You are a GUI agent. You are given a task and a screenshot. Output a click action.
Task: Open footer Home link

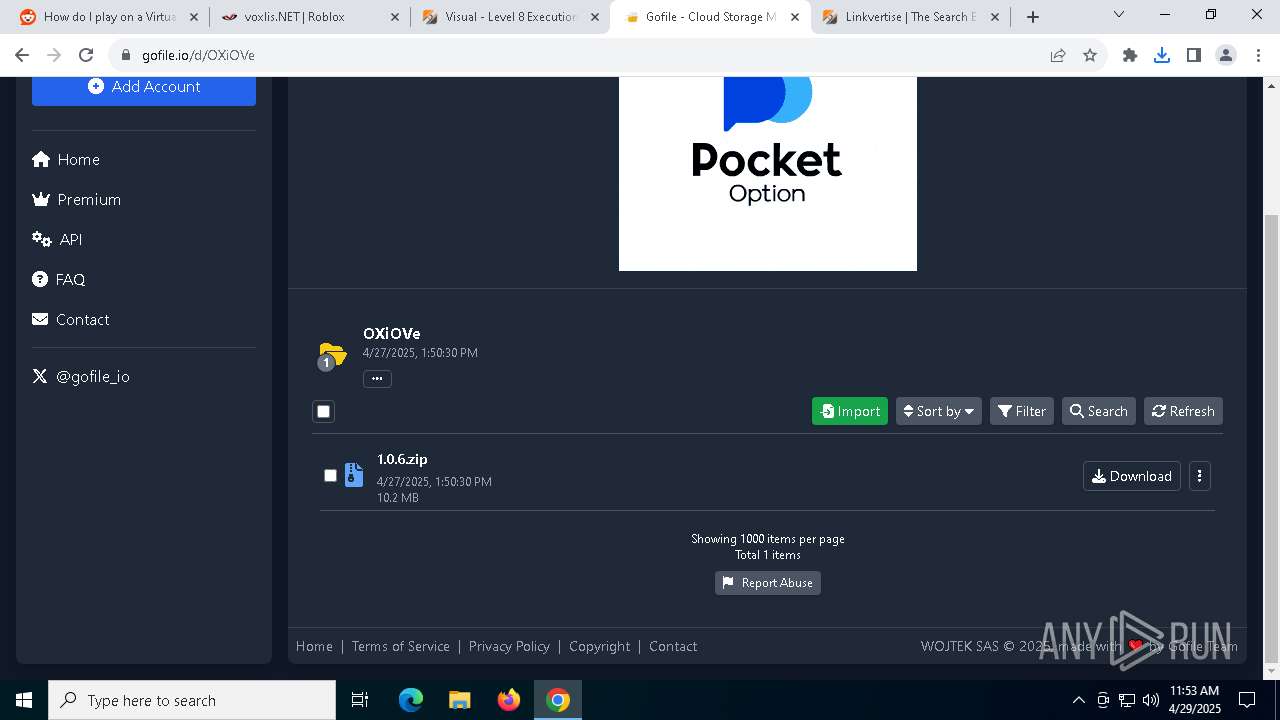tap(314, 646)
